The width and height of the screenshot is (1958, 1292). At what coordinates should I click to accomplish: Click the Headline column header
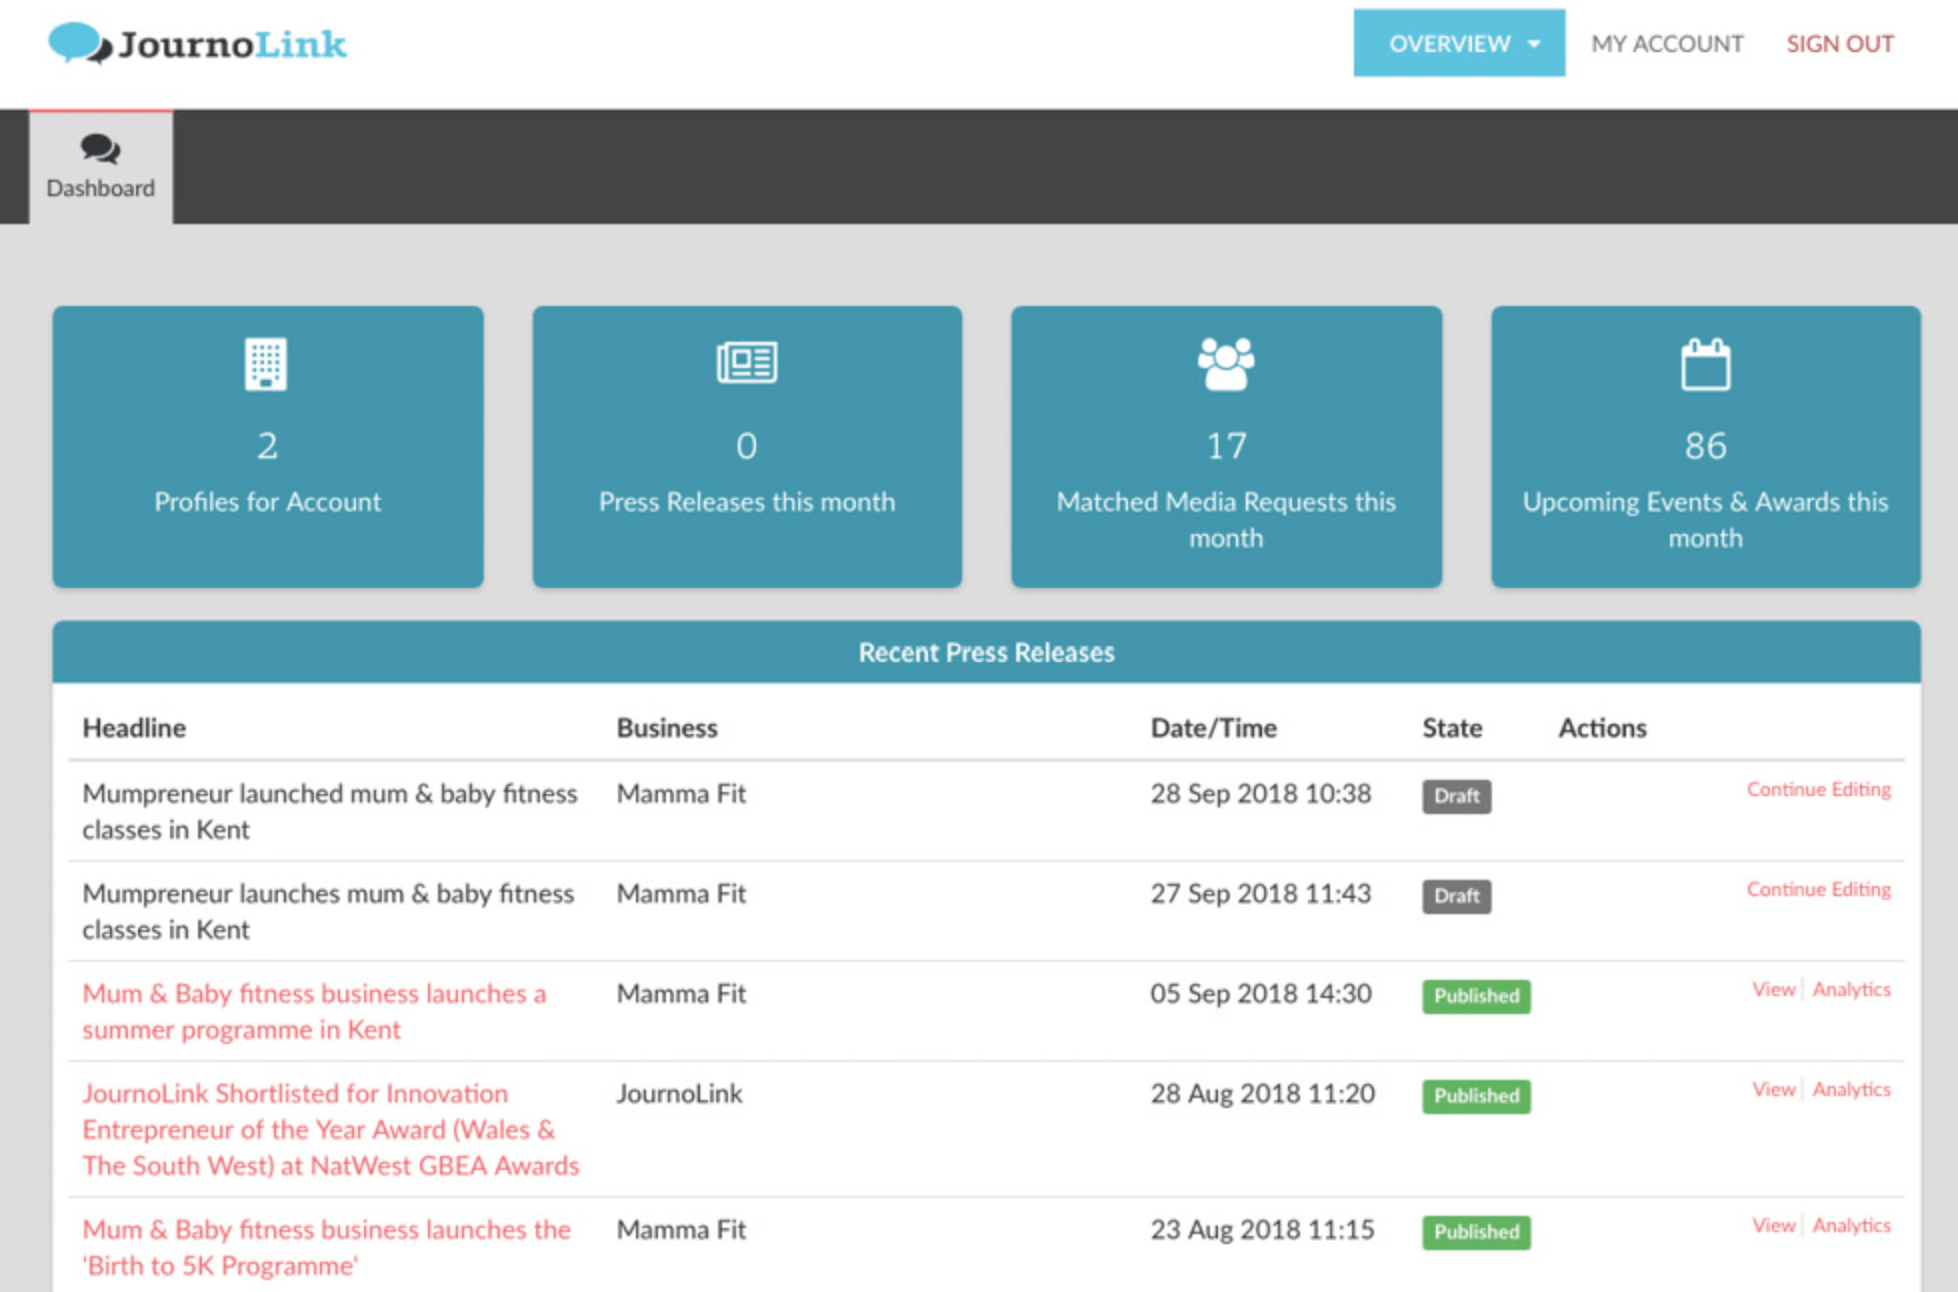[134, 728]
